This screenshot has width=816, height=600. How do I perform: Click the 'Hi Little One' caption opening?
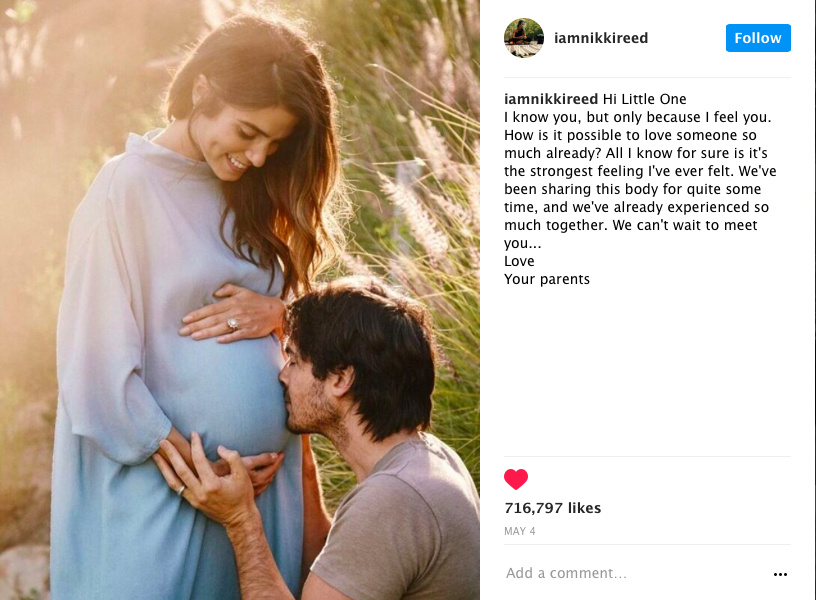[x=644, y=99]
